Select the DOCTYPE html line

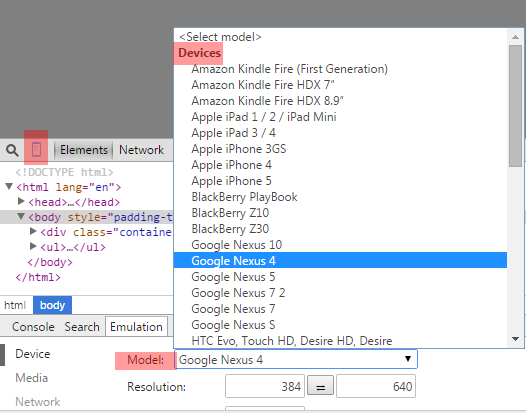pos(64,172)
